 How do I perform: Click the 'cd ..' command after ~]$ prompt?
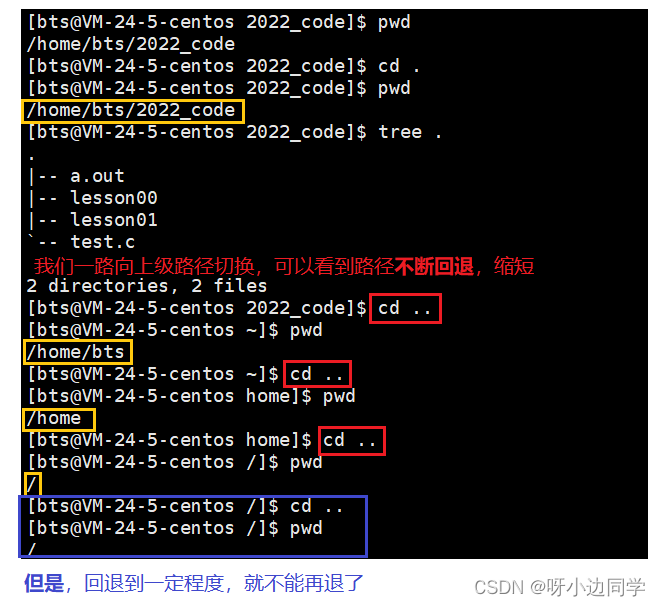(x=317, y=374)
